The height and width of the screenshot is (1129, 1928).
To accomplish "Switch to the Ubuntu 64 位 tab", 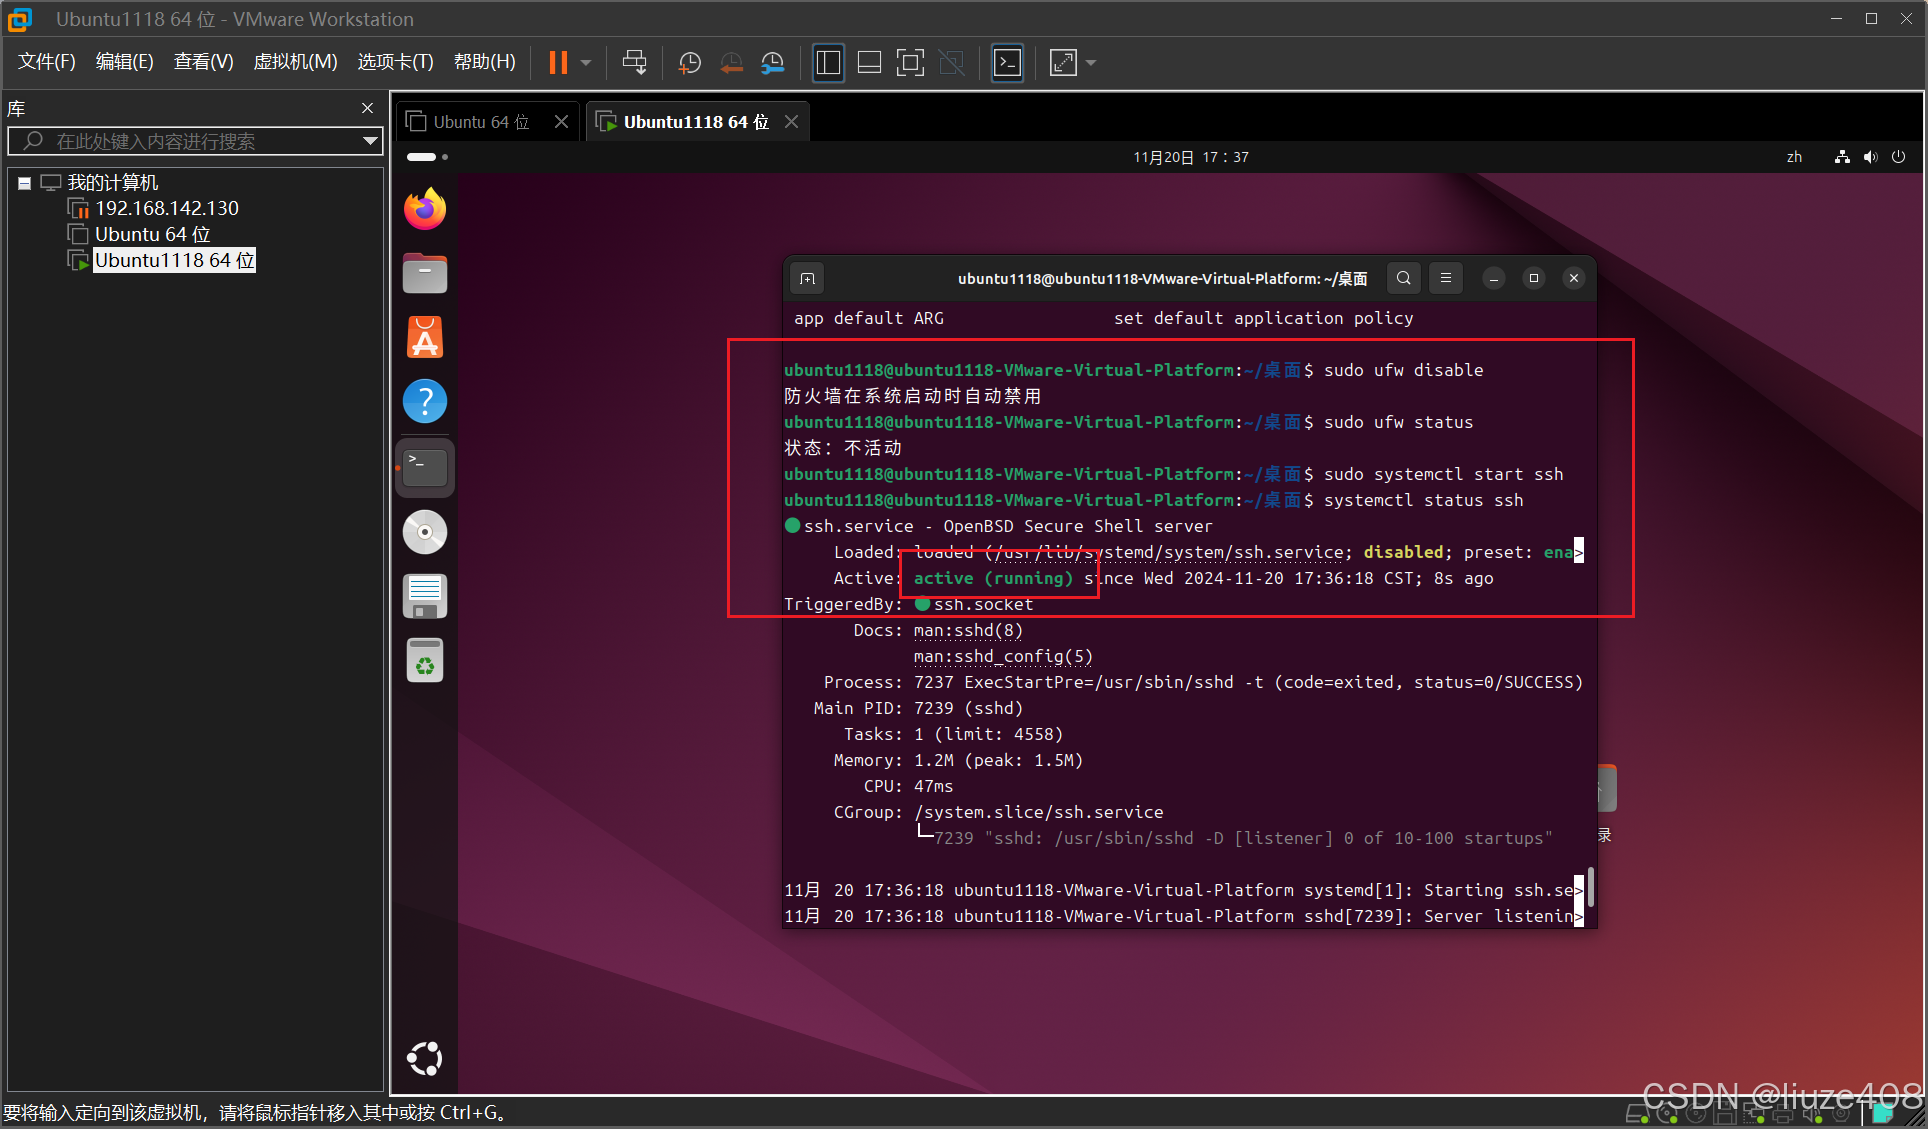I will point(480,122).
